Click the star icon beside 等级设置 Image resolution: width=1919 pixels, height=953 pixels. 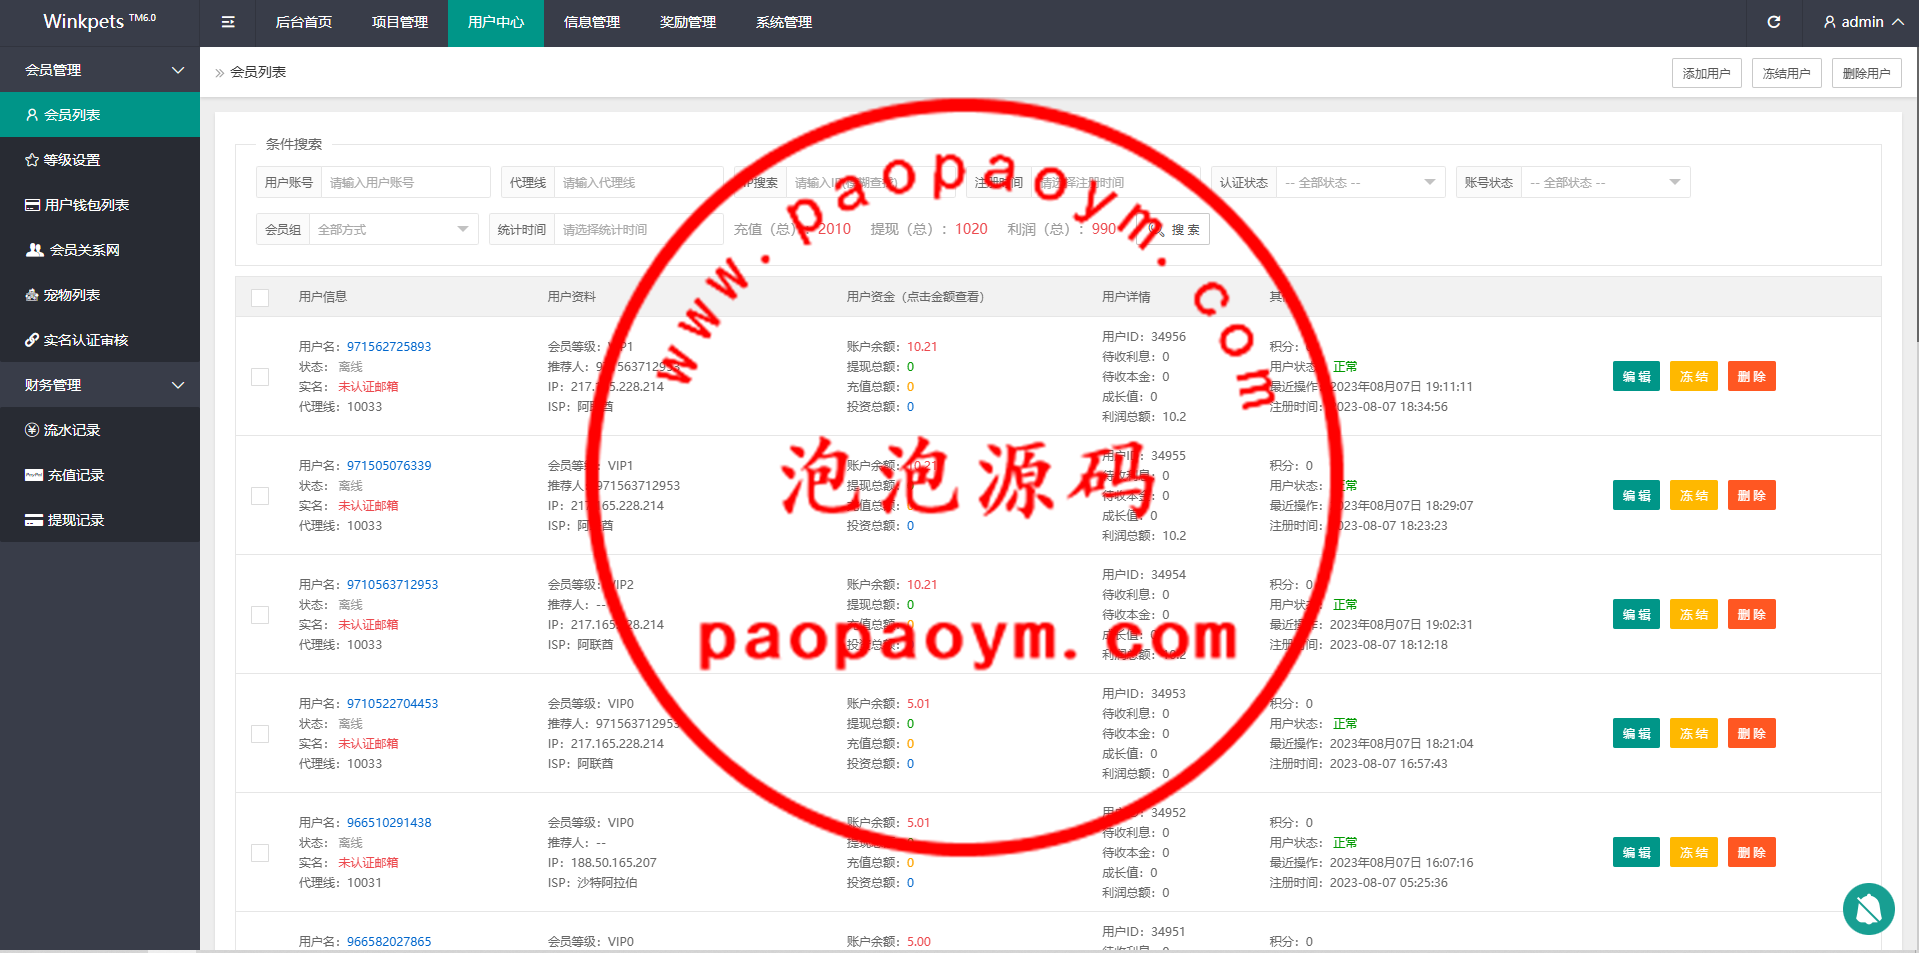(x=32, y=160)
